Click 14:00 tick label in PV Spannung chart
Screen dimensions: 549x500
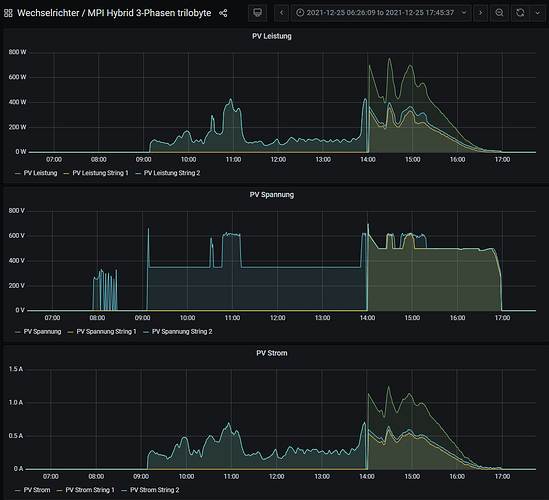point(368,318)
